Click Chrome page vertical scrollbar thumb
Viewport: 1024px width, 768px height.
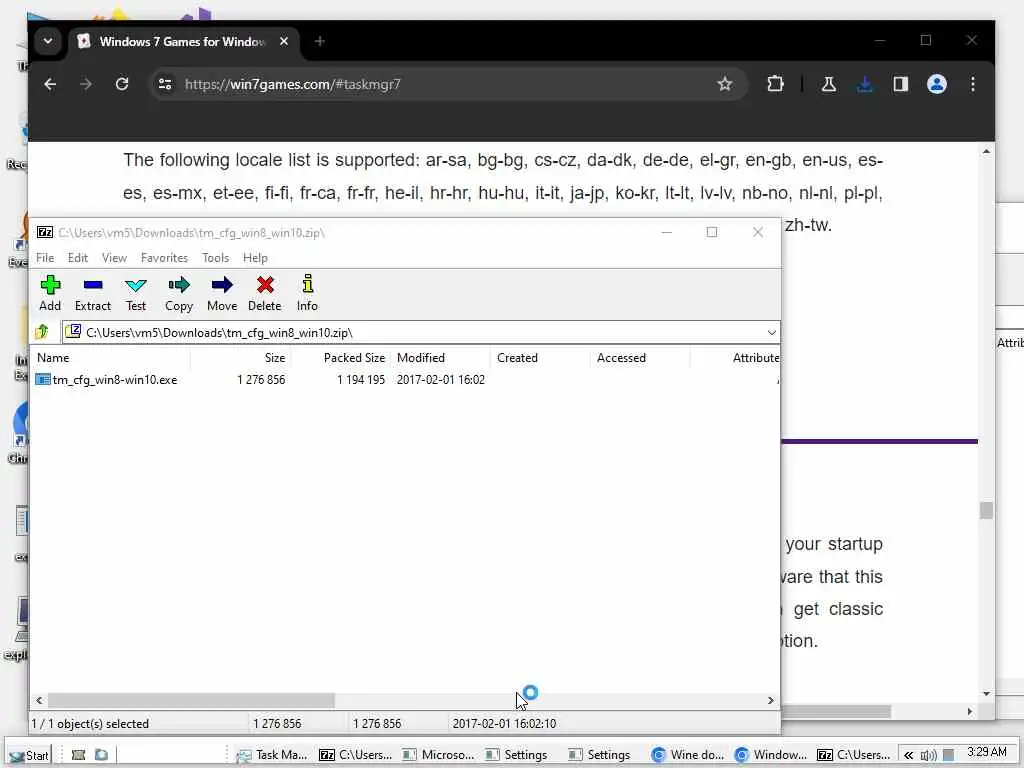click(986, 510)
